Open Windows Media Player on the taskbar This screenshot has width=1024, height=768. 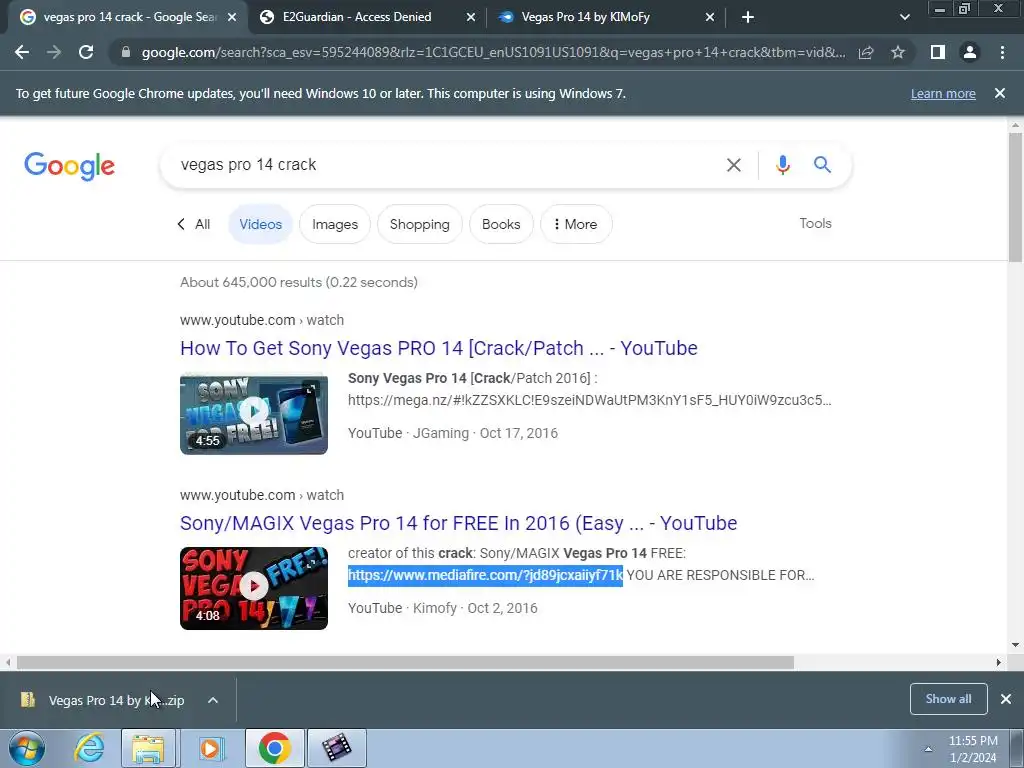pyautogui.click(x=210, y=748)
